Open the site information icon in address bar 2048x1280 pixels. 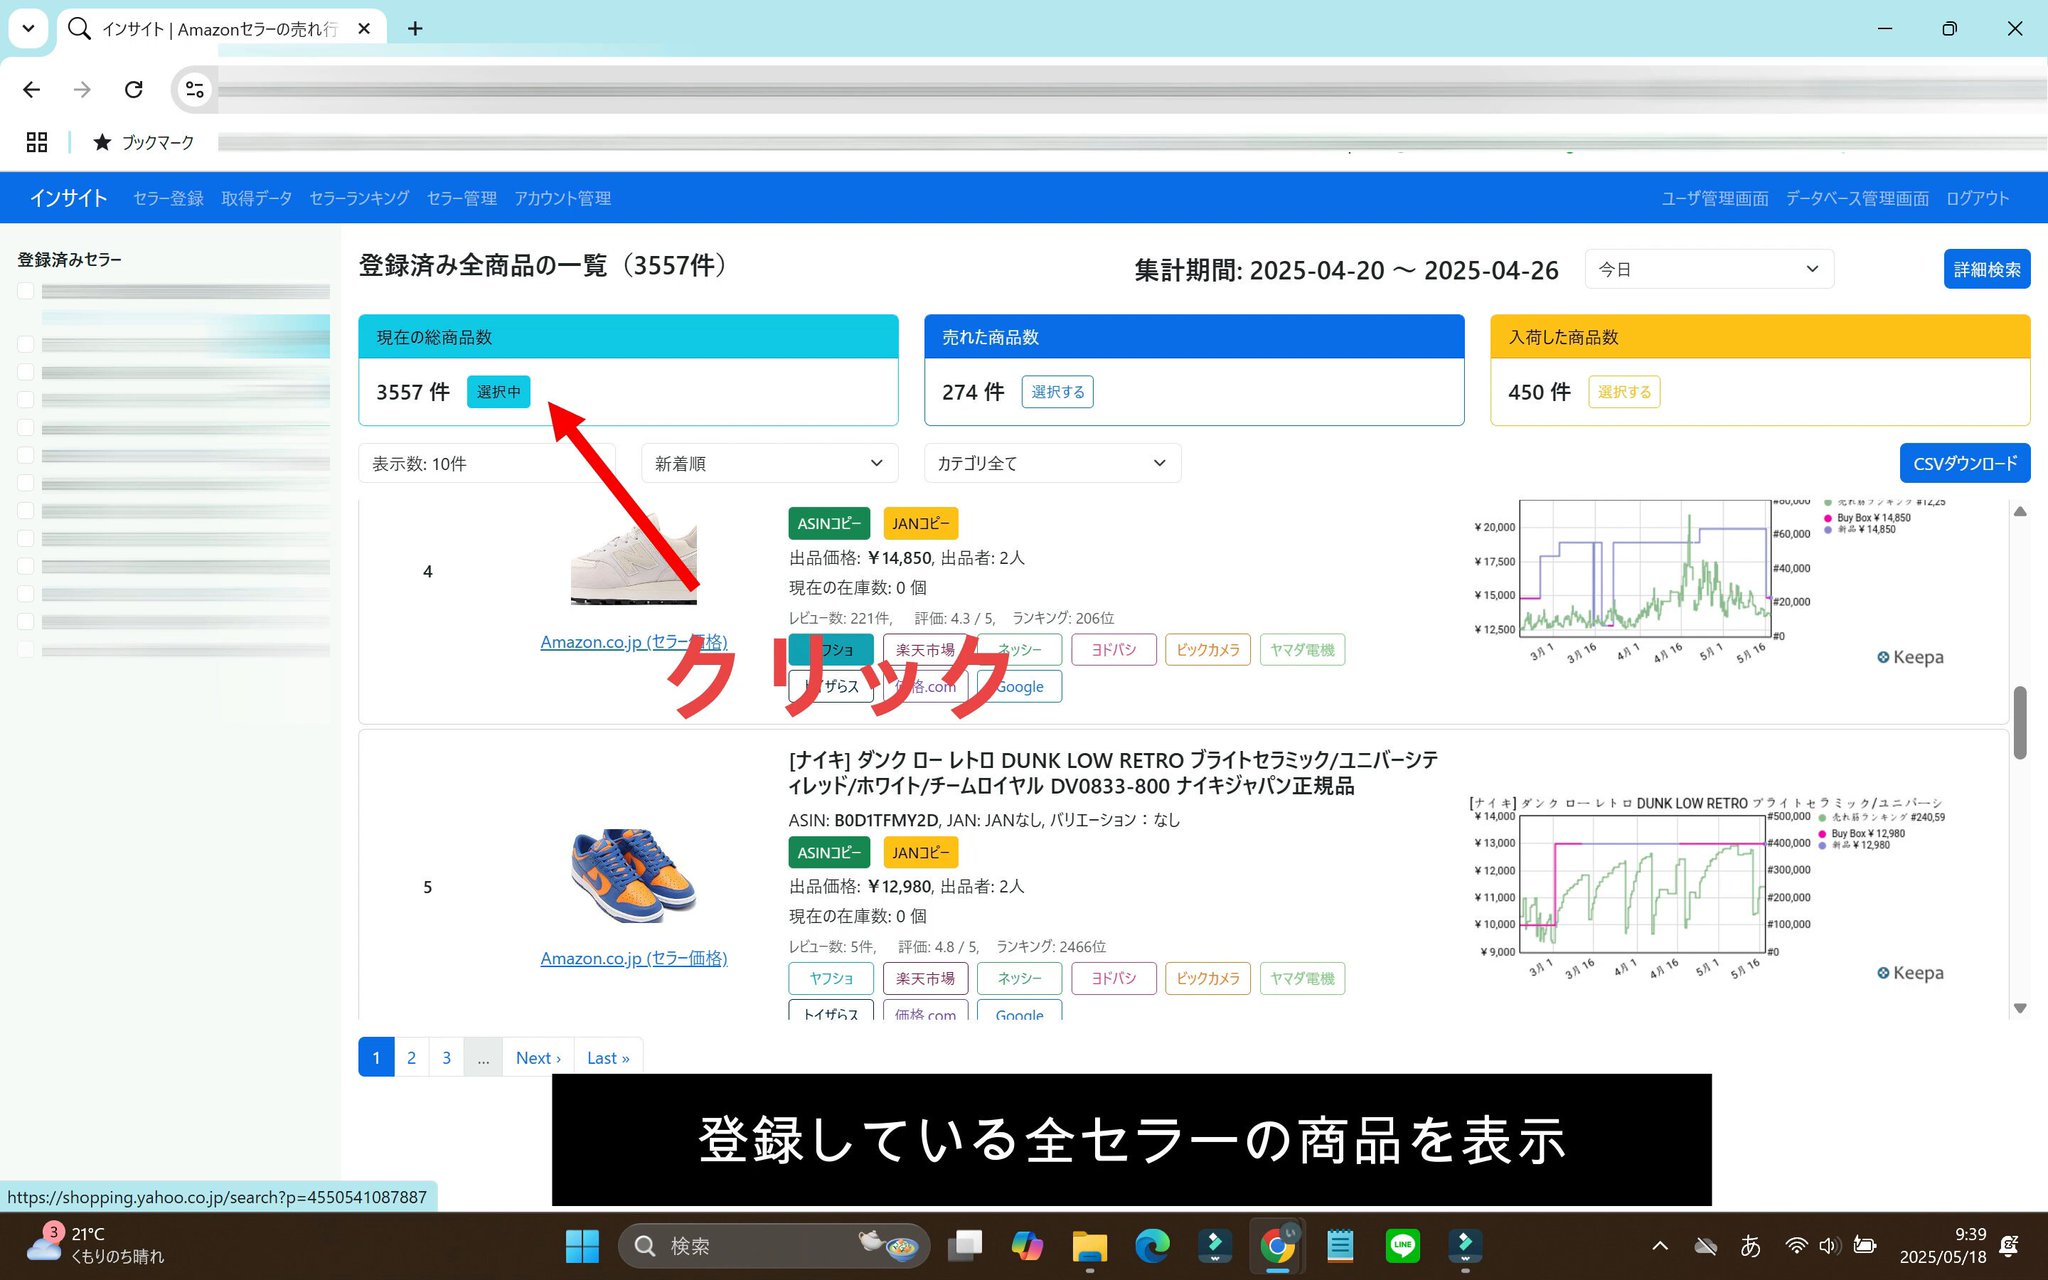tap(194, 90)
